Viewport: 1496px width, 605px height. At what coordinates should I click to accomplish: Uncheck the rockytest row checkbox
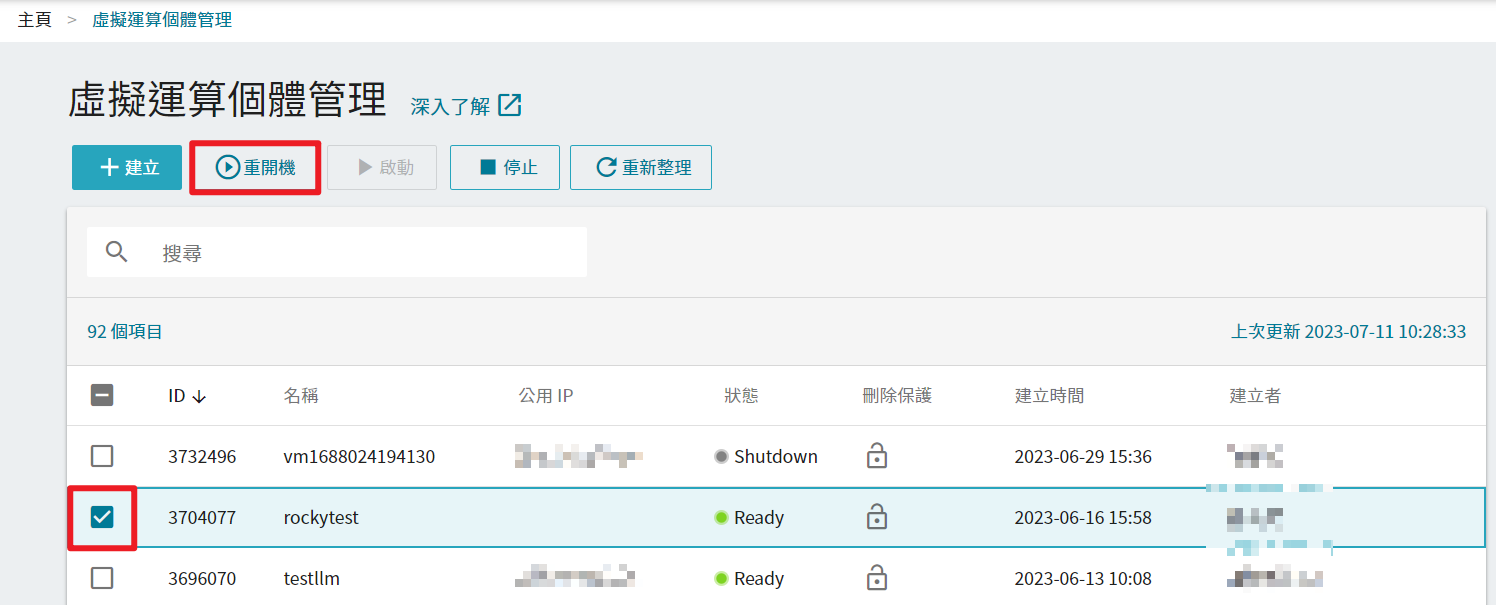[x=102, y=517]
